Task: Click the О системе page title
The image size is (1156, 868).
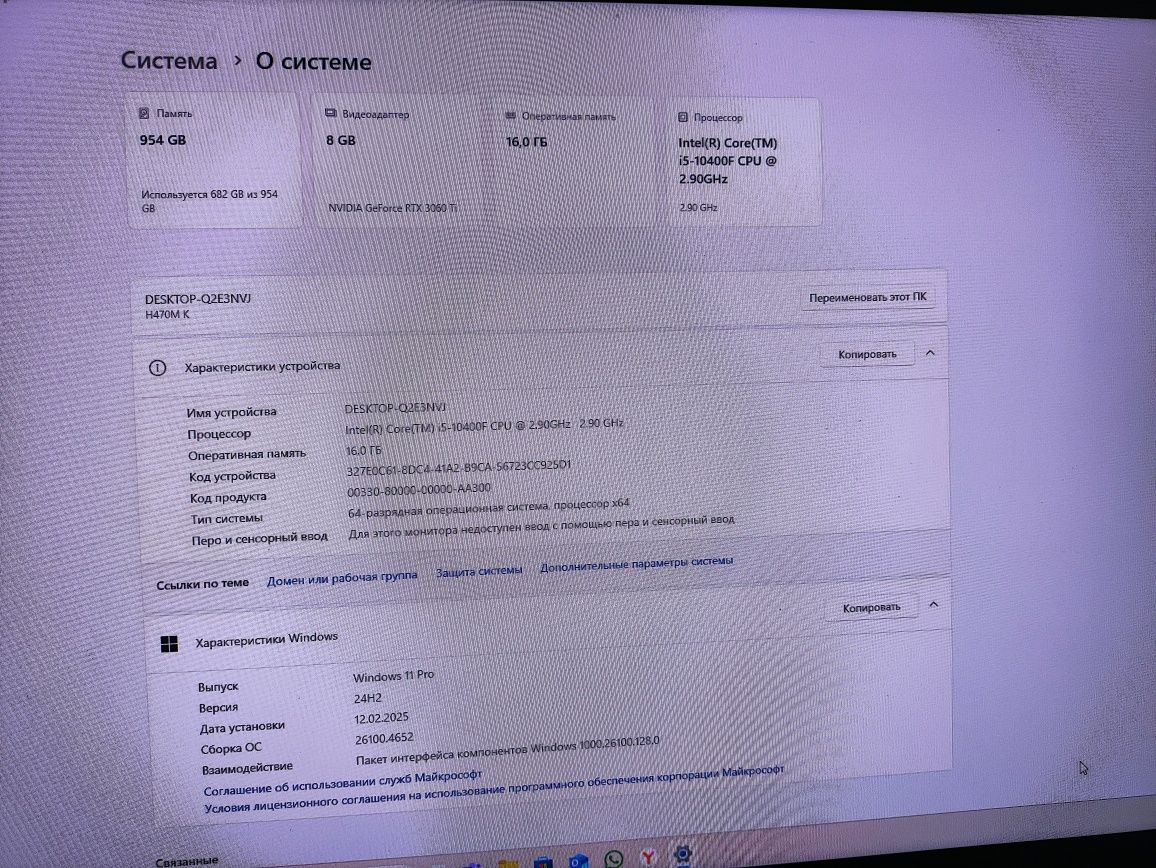Action: 313,61
